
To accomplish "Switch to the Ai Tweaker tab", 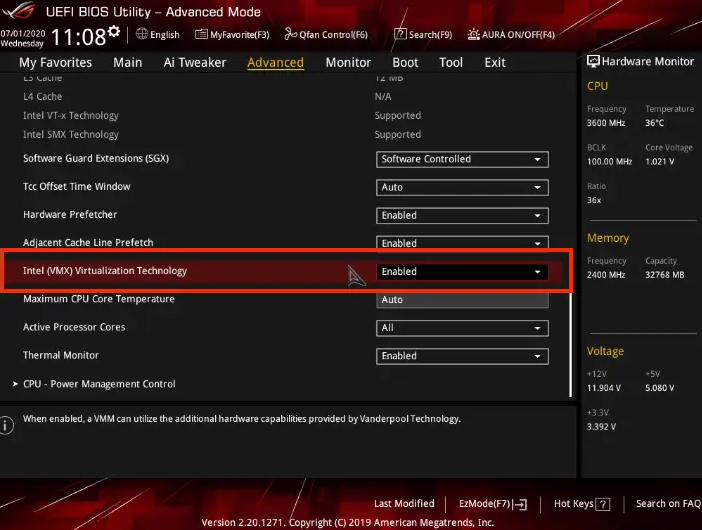I will click(x=195, y=63).
